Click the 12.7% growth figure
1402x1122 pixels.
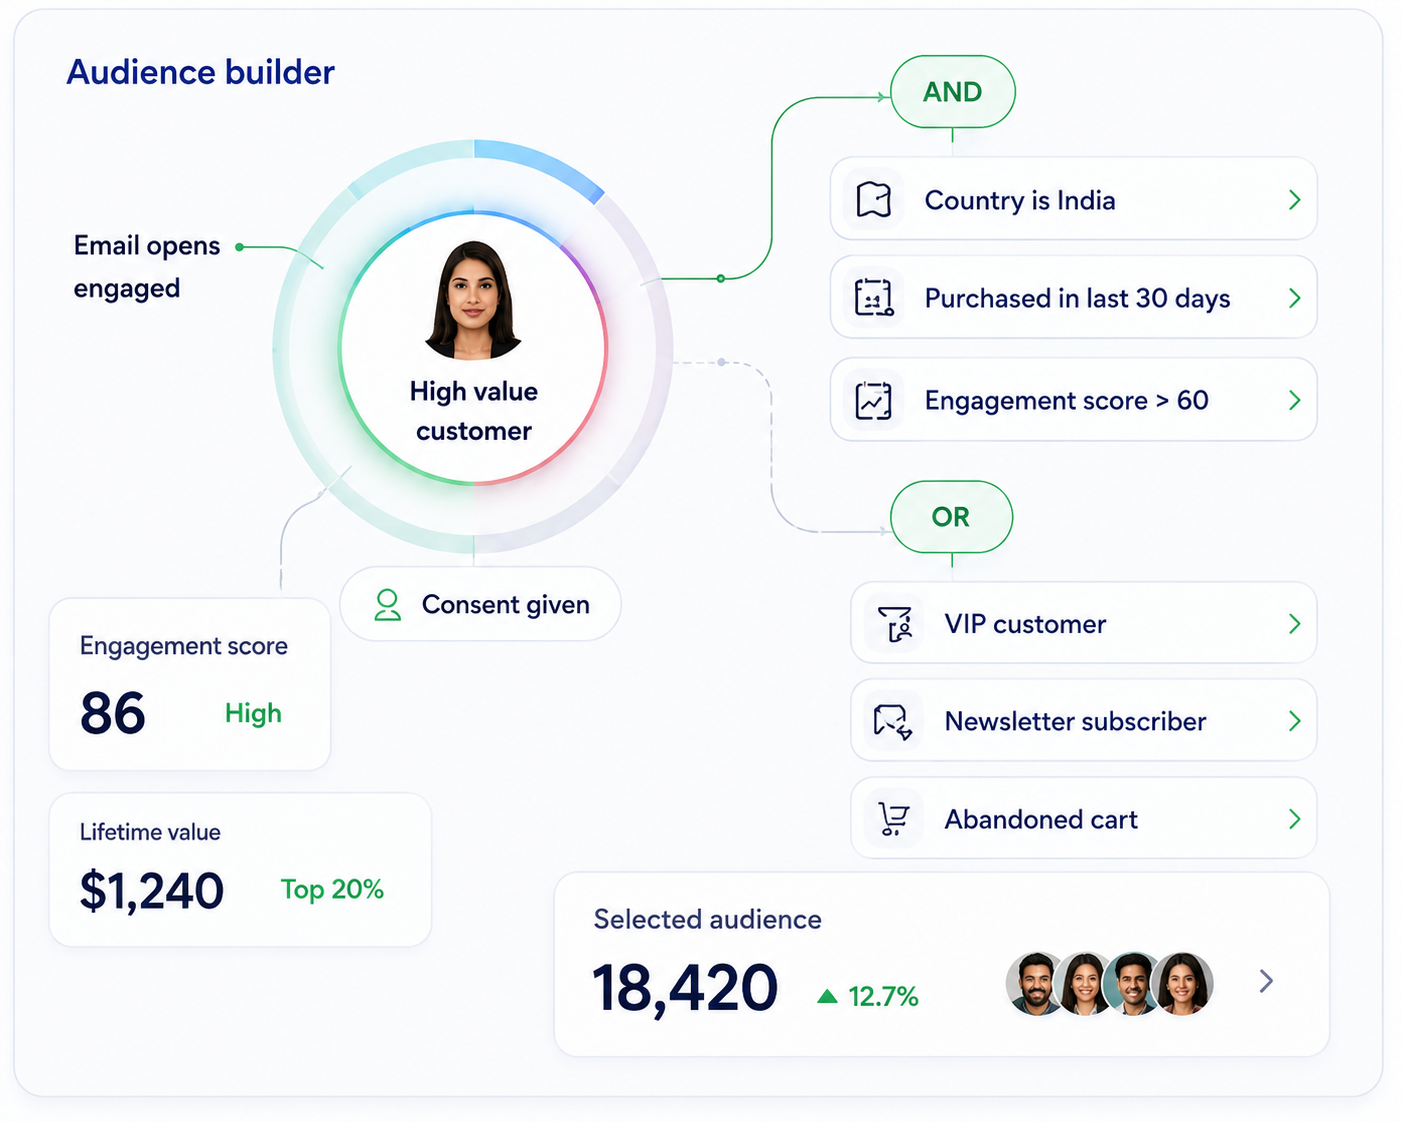(x=883, y=996)
